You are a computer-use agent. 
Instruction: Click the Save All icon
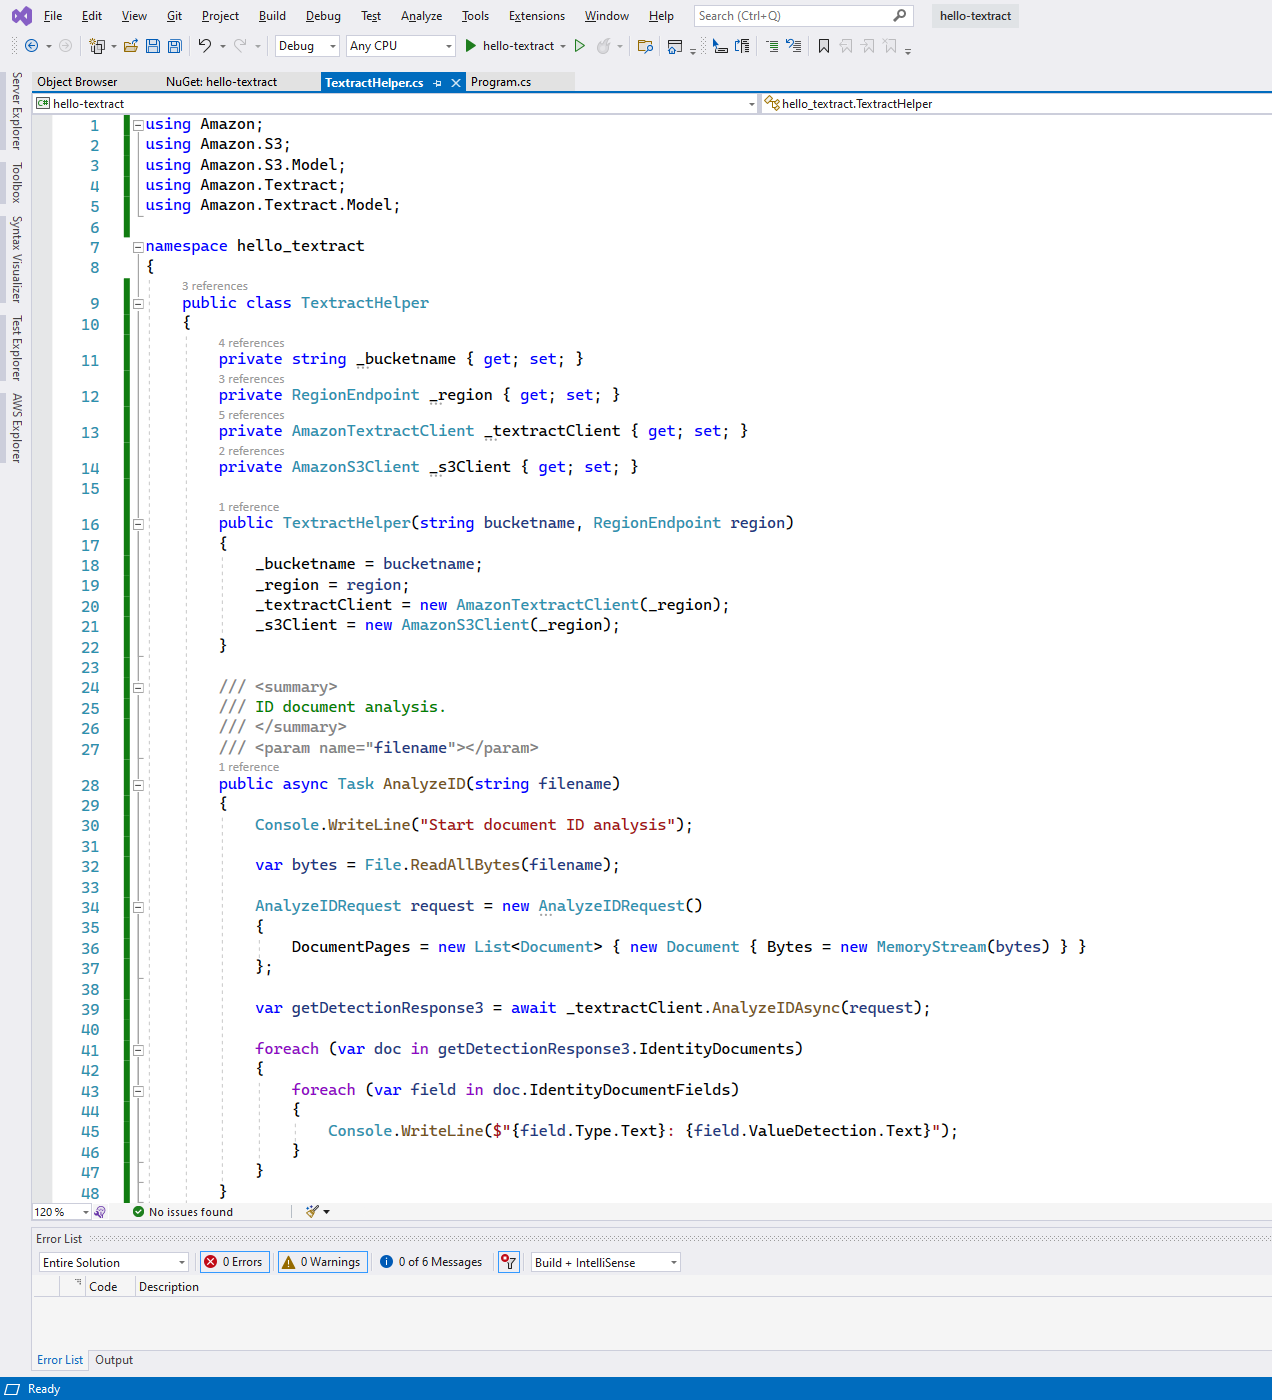(175, 46)
